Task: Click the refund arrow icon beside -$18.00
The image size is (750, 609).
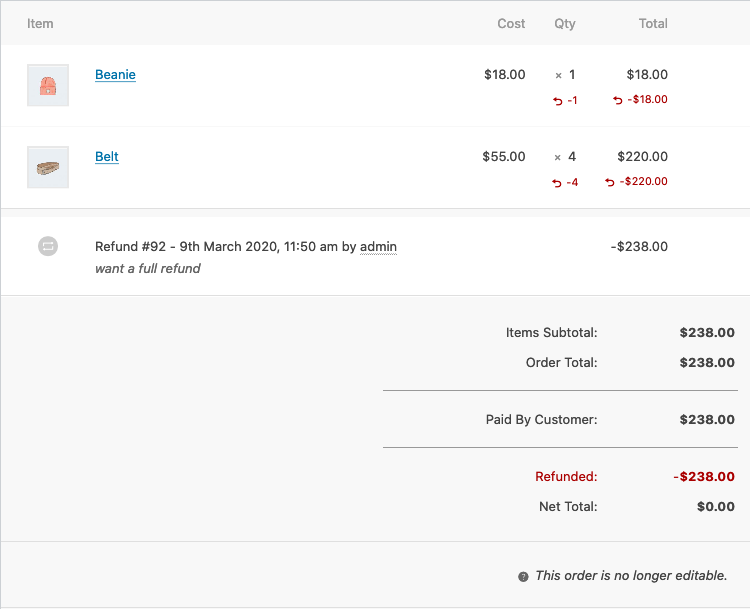Action: [x=617, y=100]
